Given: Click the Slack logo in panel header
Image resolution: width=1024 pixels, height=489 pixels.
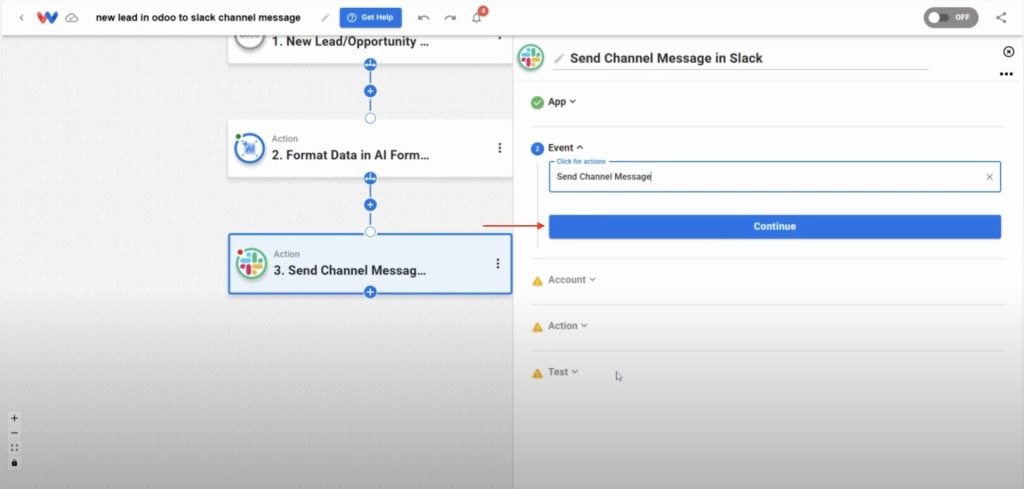Looking at the screenshot, I should coord(531,57).
